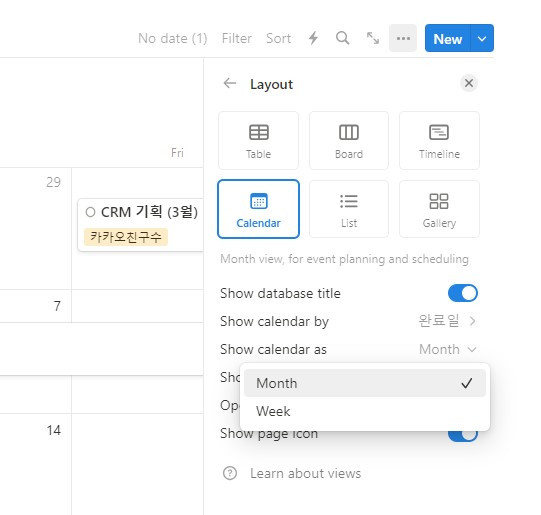This screenshot has height=515, width=541.
Task: Select the Board layout
Action: [349, 140]
